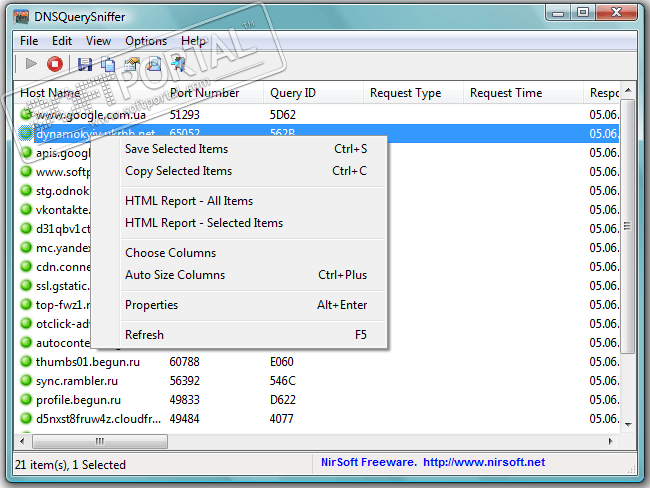Select the www.google.com.ua host name
The height and width of the screenshot is (488, 650).
point(90,114)
